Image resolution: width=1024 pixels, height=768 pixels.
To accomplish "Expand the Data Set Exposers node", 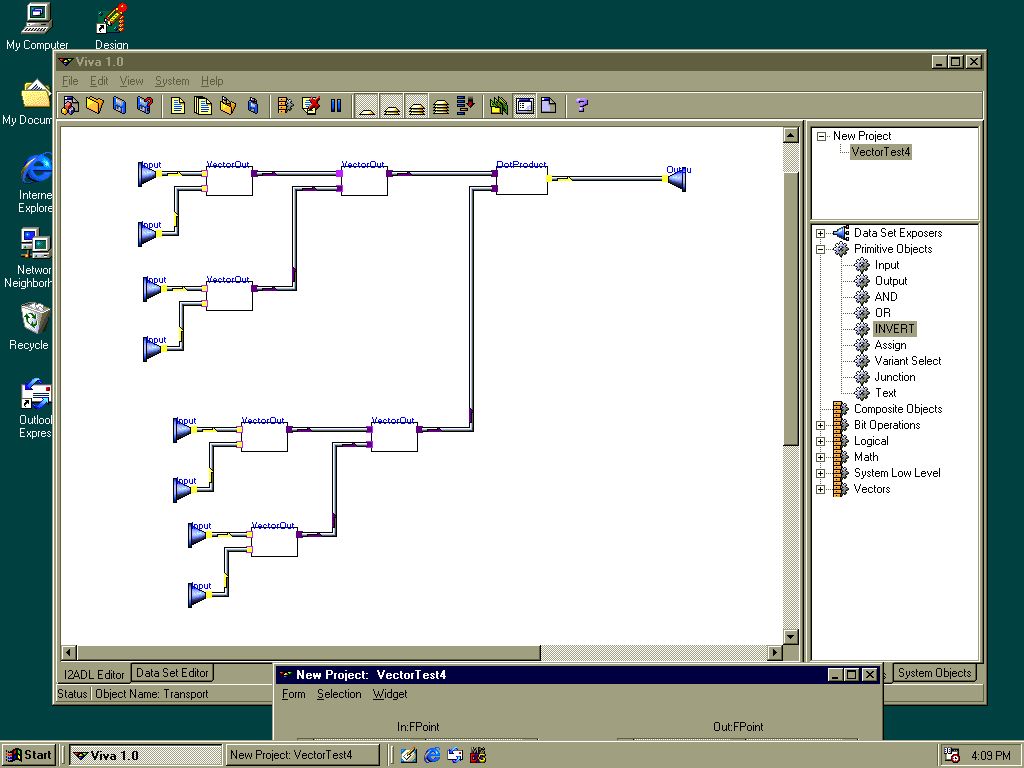I will tap(821, 233).
